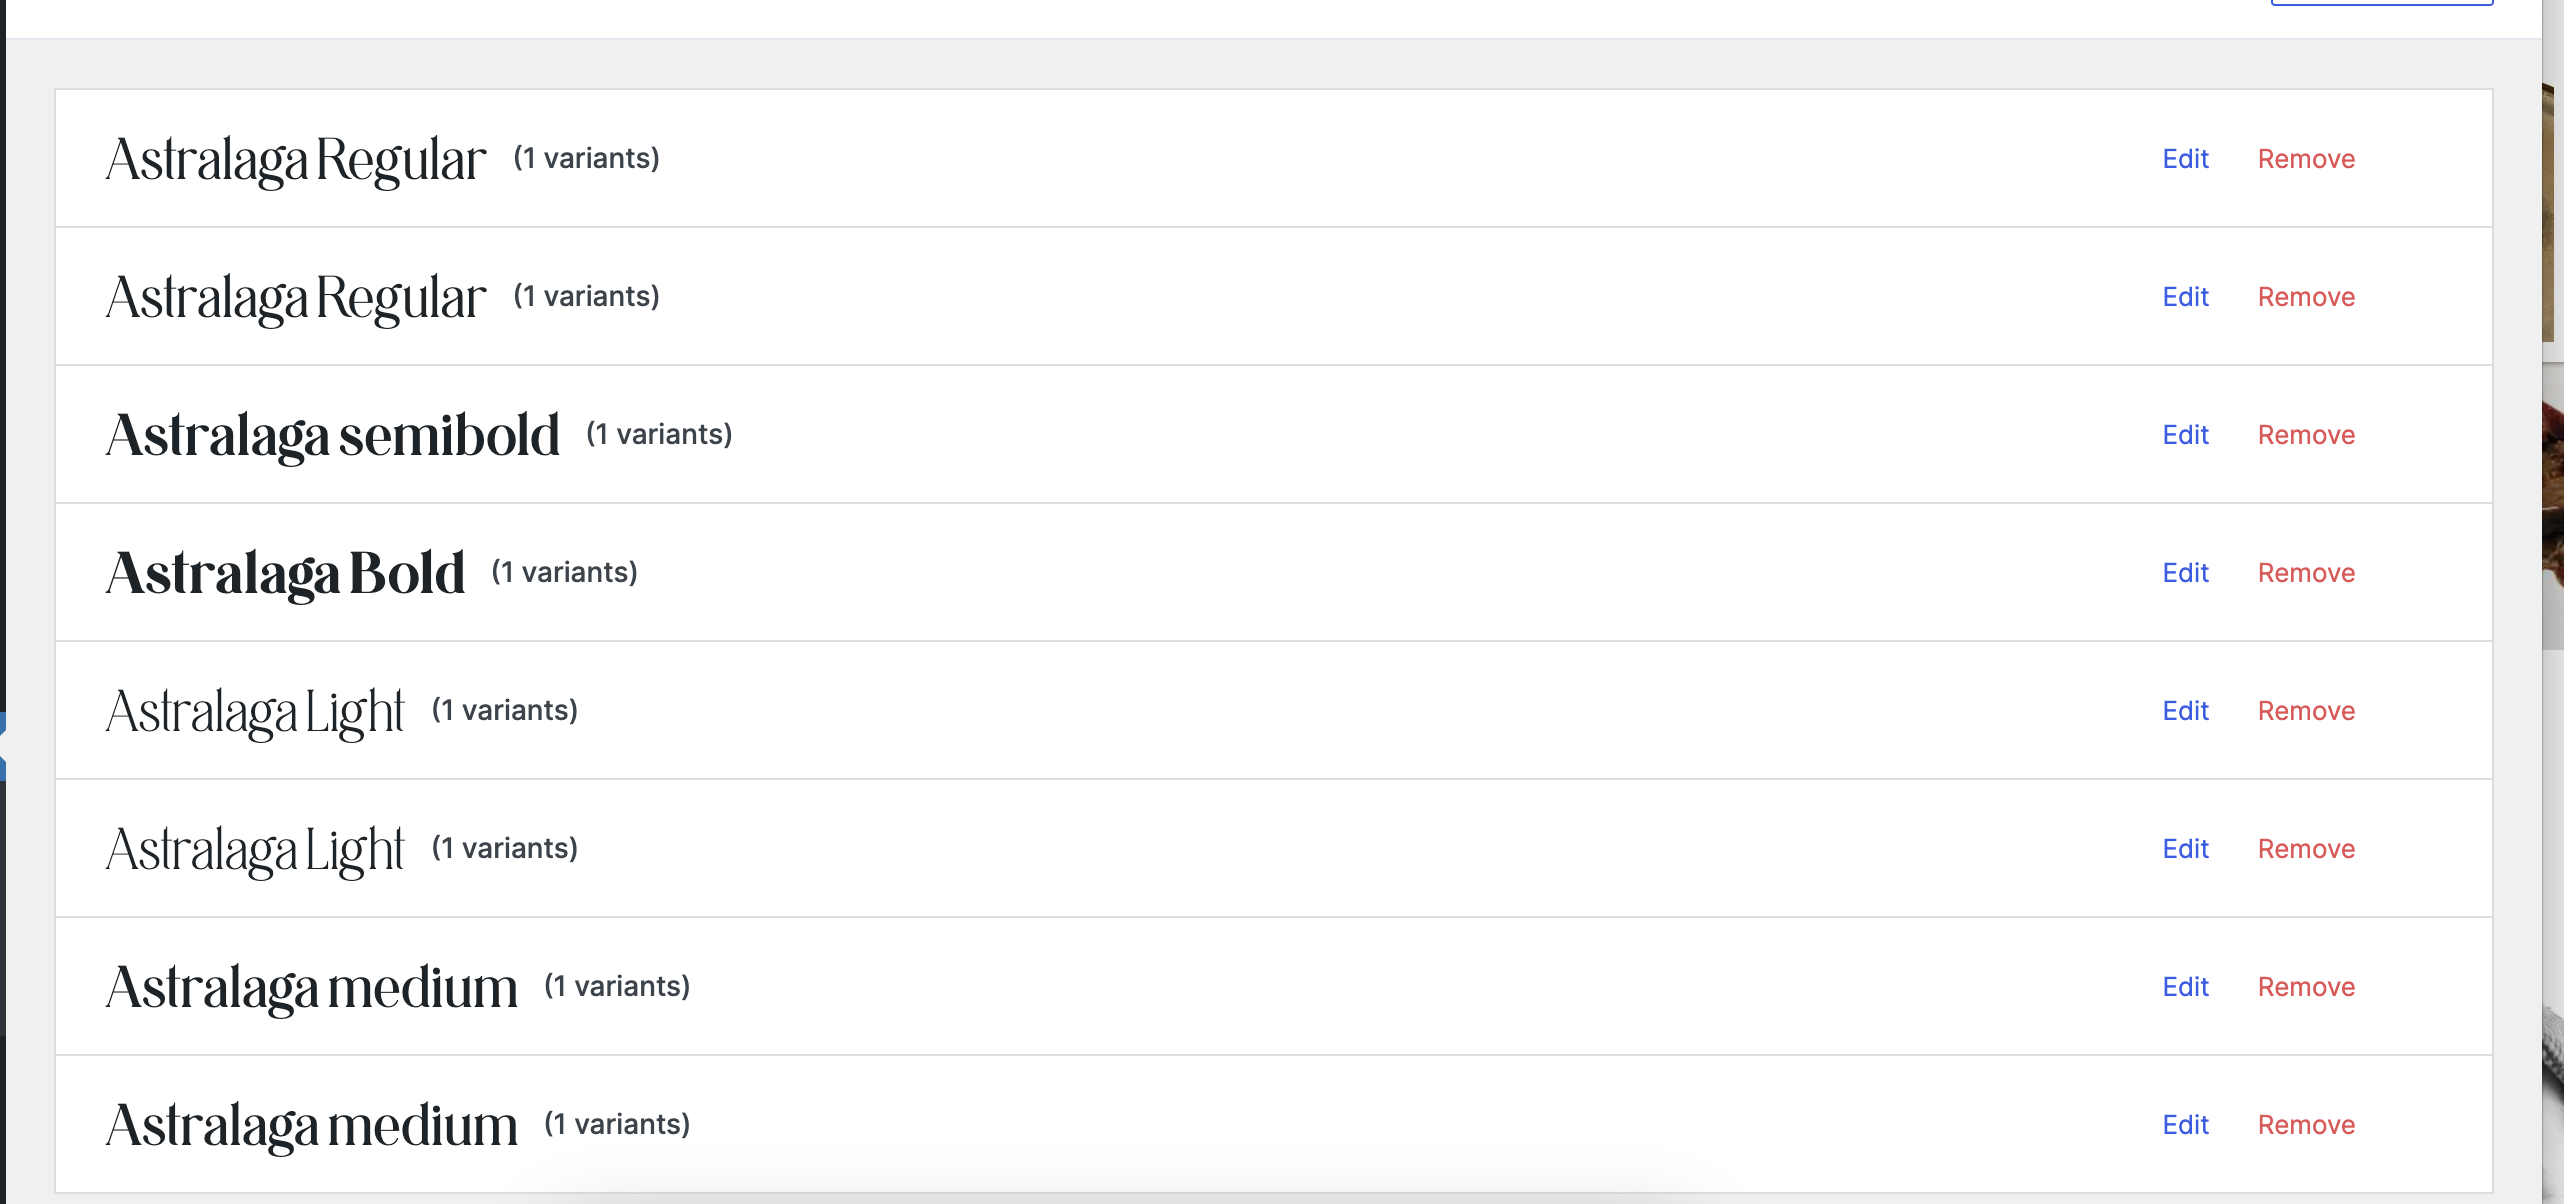Remove the first Astralaga Regular font
Image resolution: width=2564 pixels, height=1204 pixels.
2306,159
